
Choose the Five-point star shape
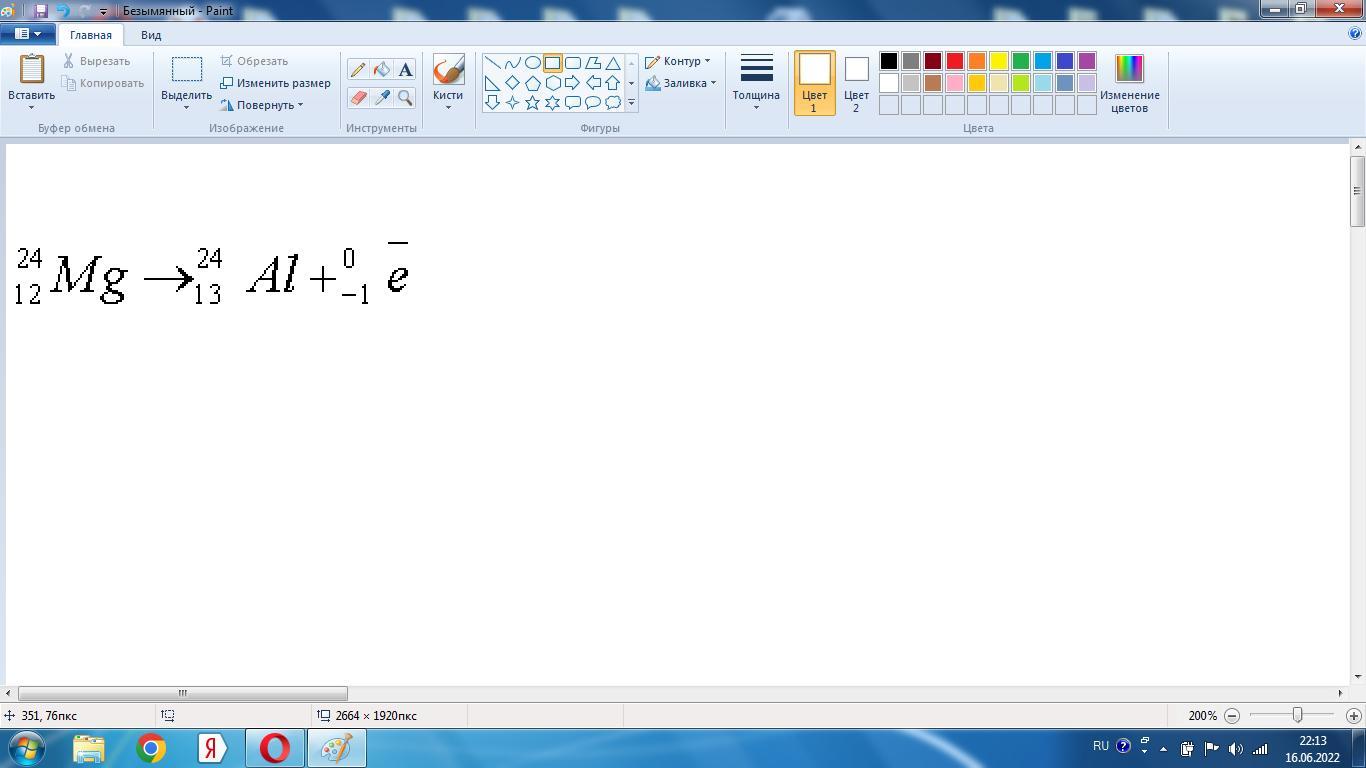[x=532, y=102]
